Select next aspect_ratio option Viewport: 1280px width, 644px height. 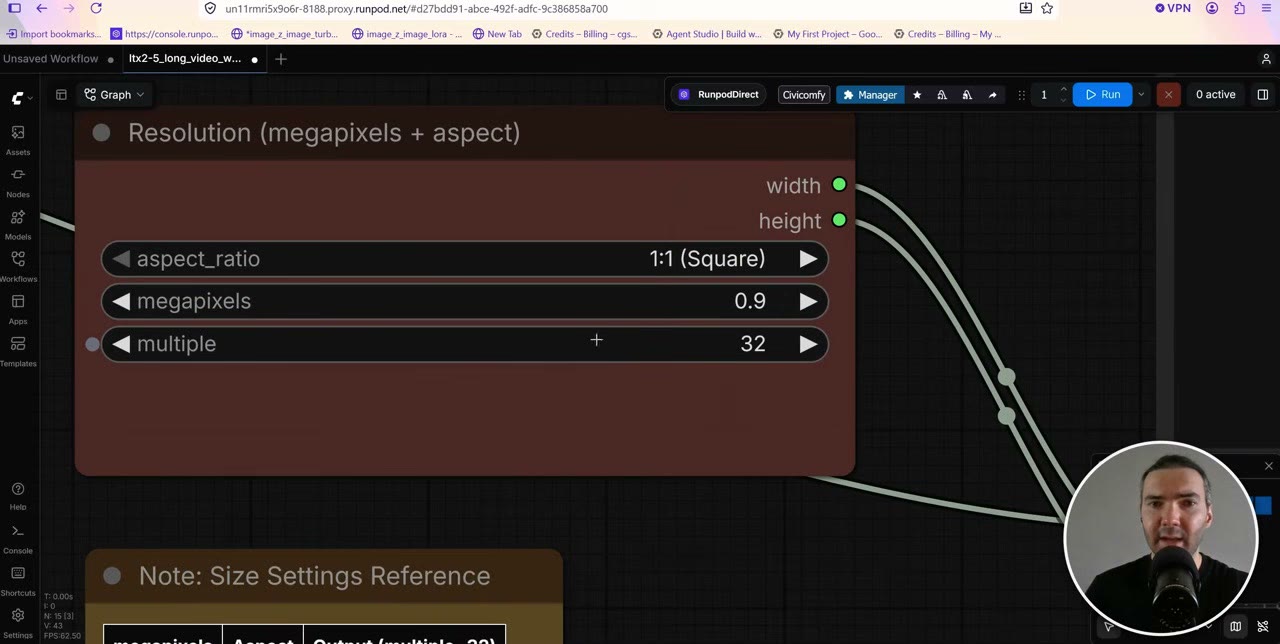click(x=808, y=259)
